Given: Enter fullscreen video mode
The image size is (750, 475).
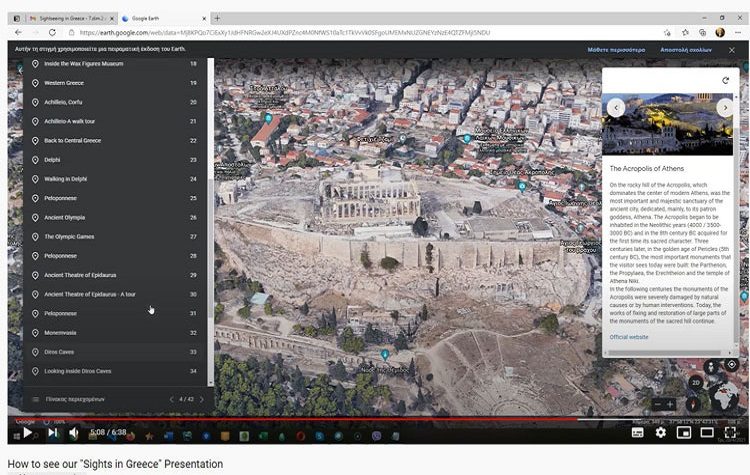Looking at the screenshot, I should 731,433.
